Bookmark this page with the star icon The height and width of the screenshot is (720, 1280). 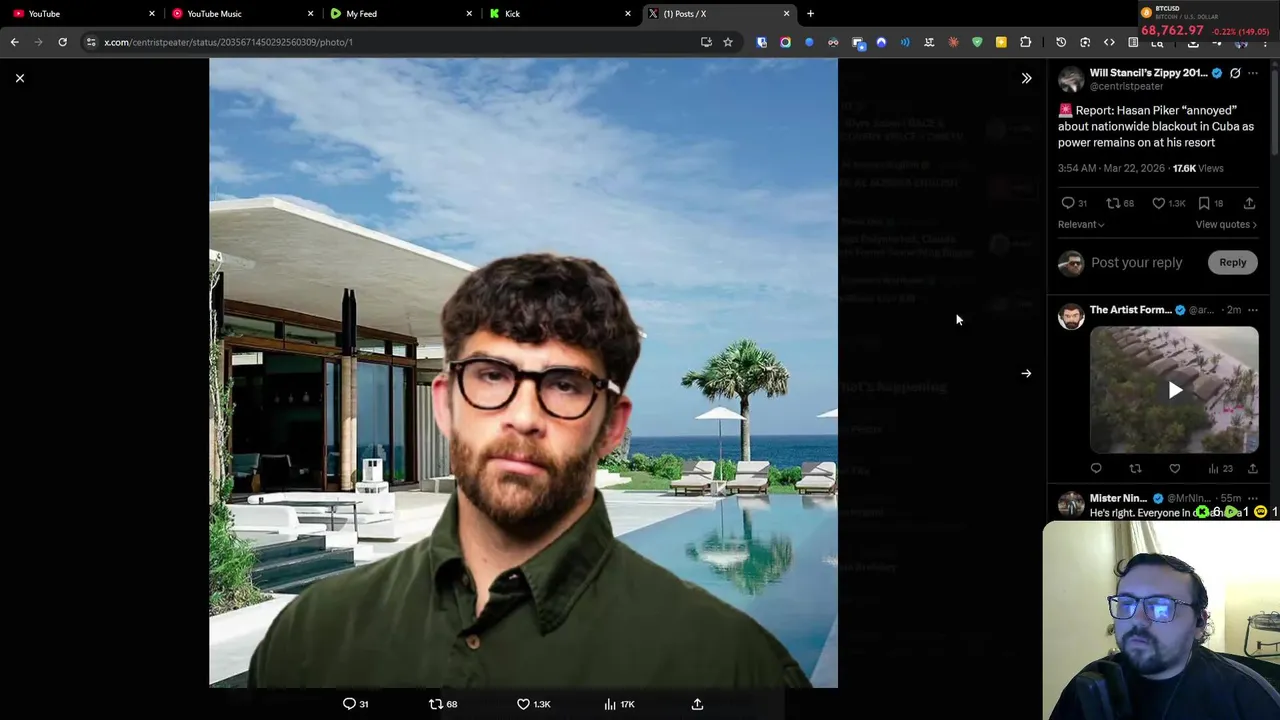tap(728, 42)
